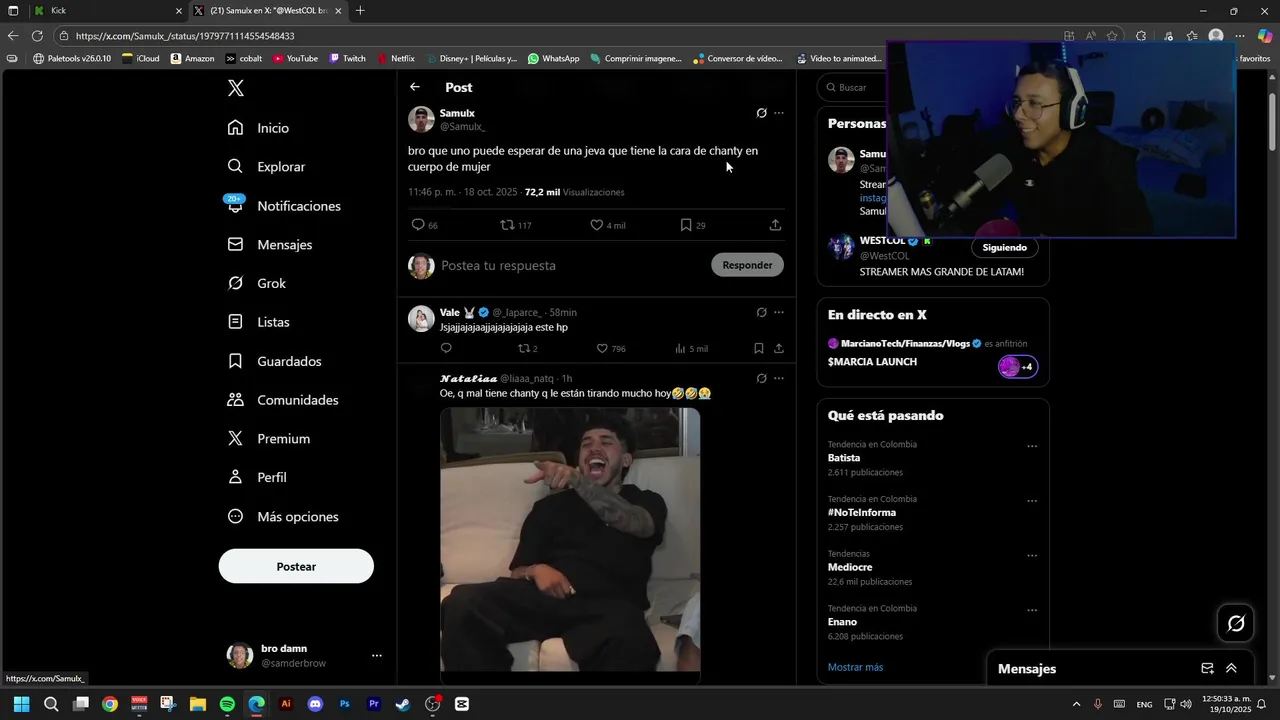Click Siguiendo button for WESTCOL

coord(1004,247)
